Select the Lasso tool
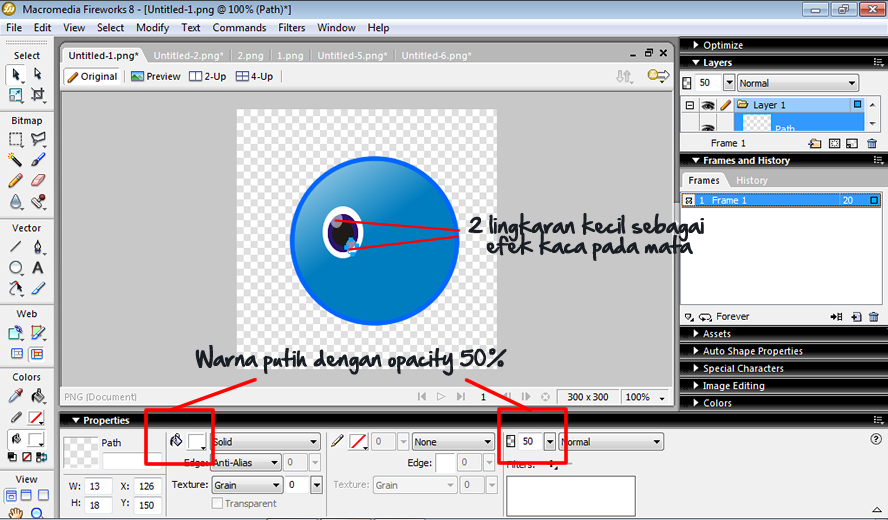The height and width of the screenshot is (520, 888). point(37,139)
